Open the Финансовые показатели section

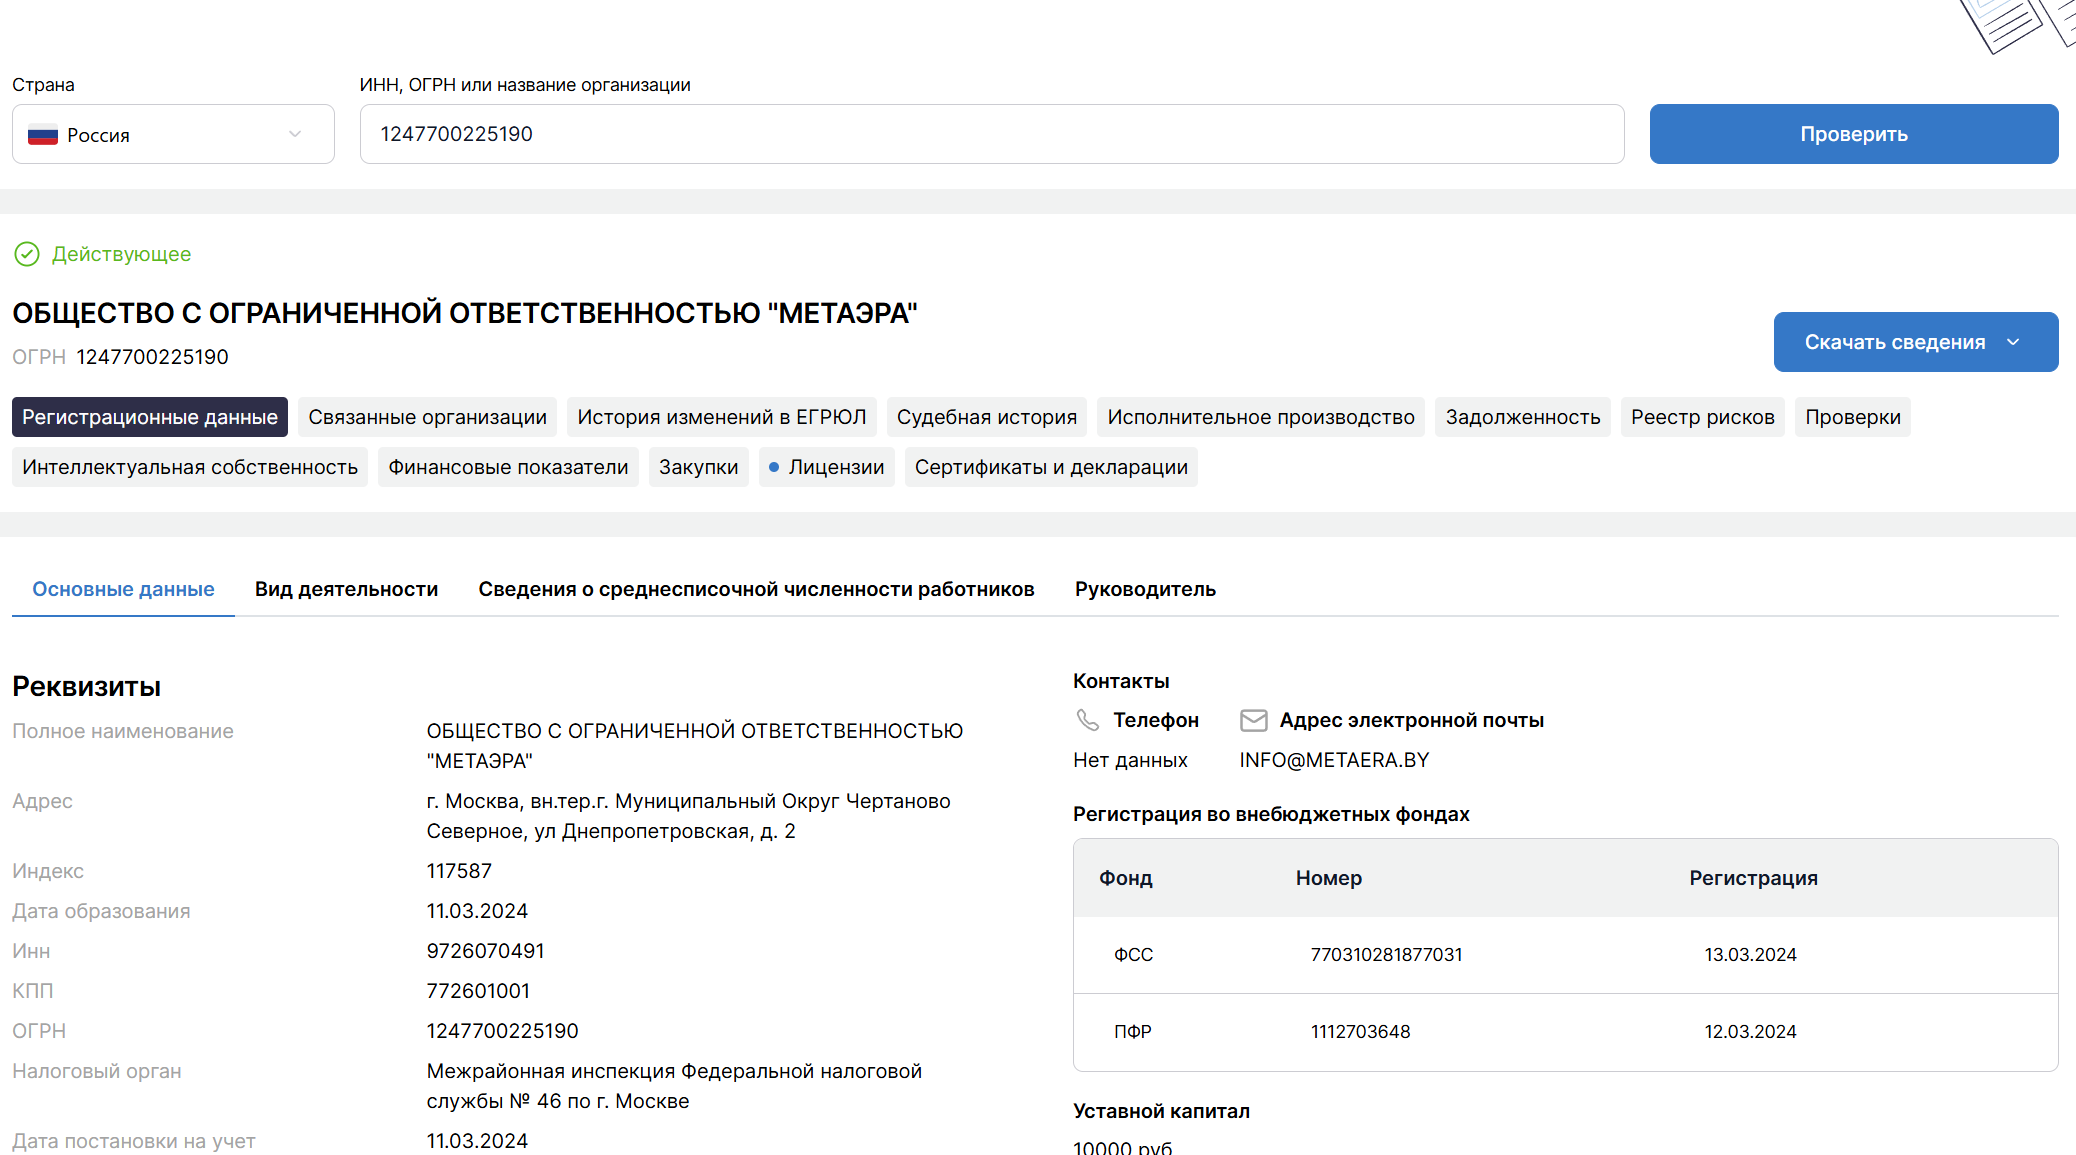coord(508,467)
